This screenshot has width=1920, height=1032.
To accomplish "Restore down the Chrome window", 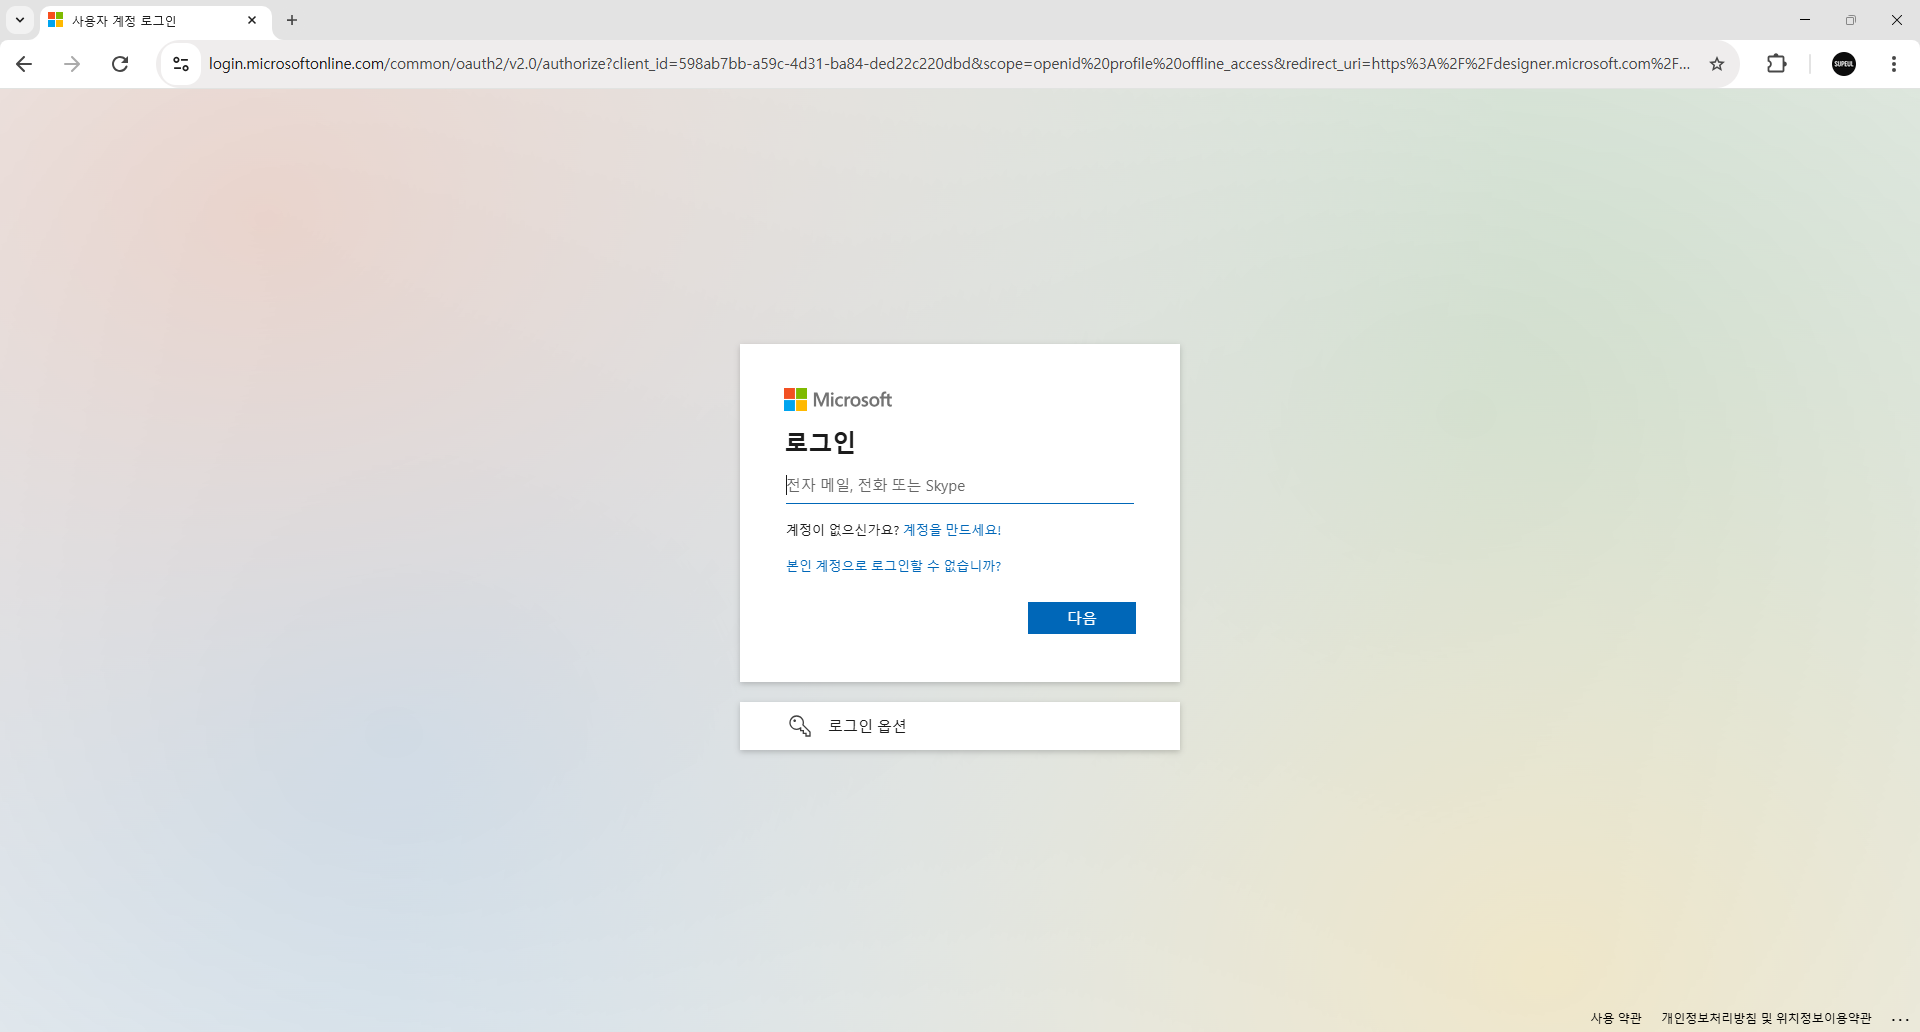I will point(1851,20).
